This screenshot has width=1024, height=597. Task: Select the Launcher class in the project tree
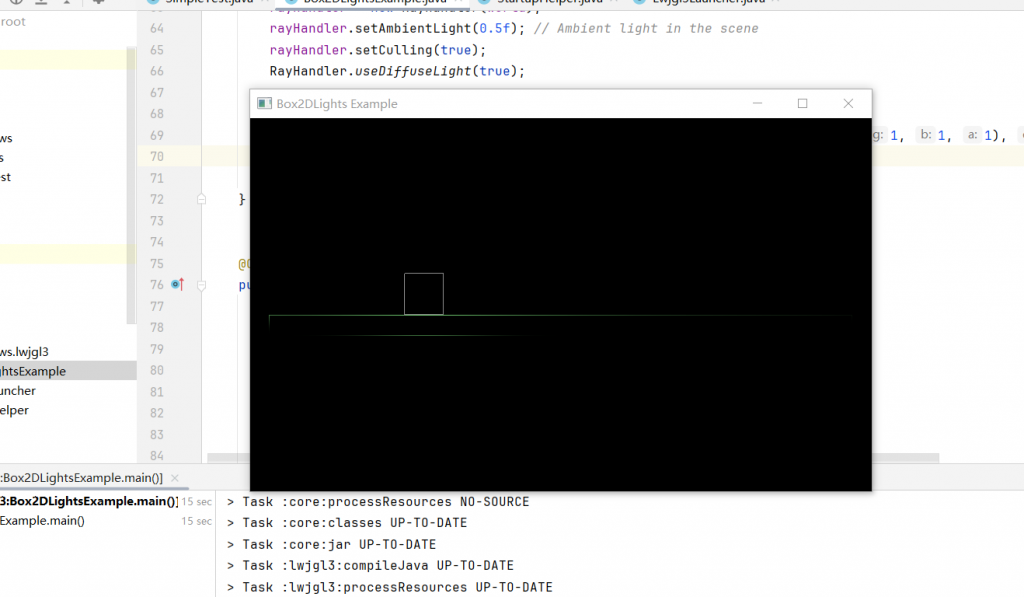click(x=18, y=391)
